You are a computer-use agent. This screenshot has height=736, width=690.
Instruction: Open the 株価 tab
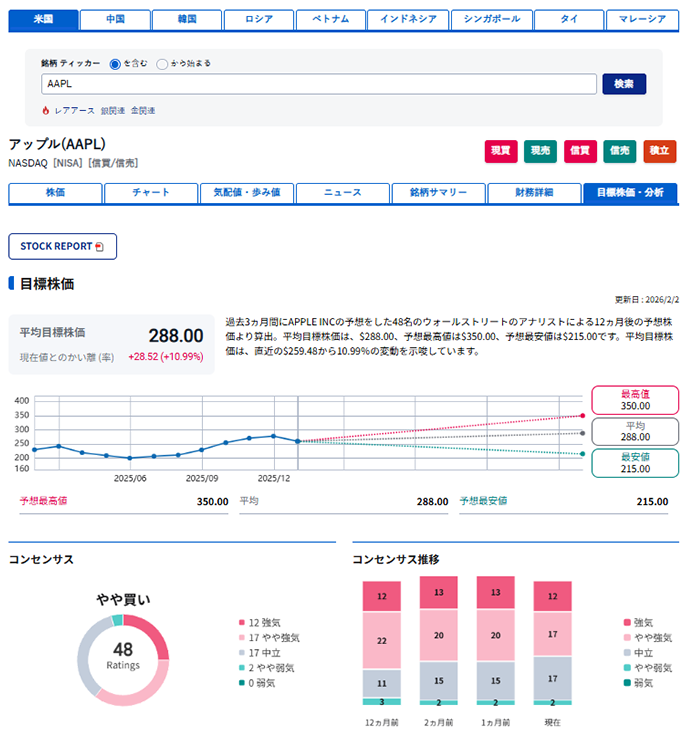pos(55,193)
